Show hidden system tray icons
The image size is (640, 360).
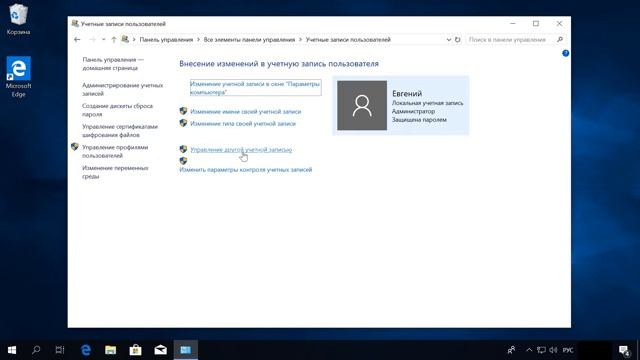click(529, 350)
